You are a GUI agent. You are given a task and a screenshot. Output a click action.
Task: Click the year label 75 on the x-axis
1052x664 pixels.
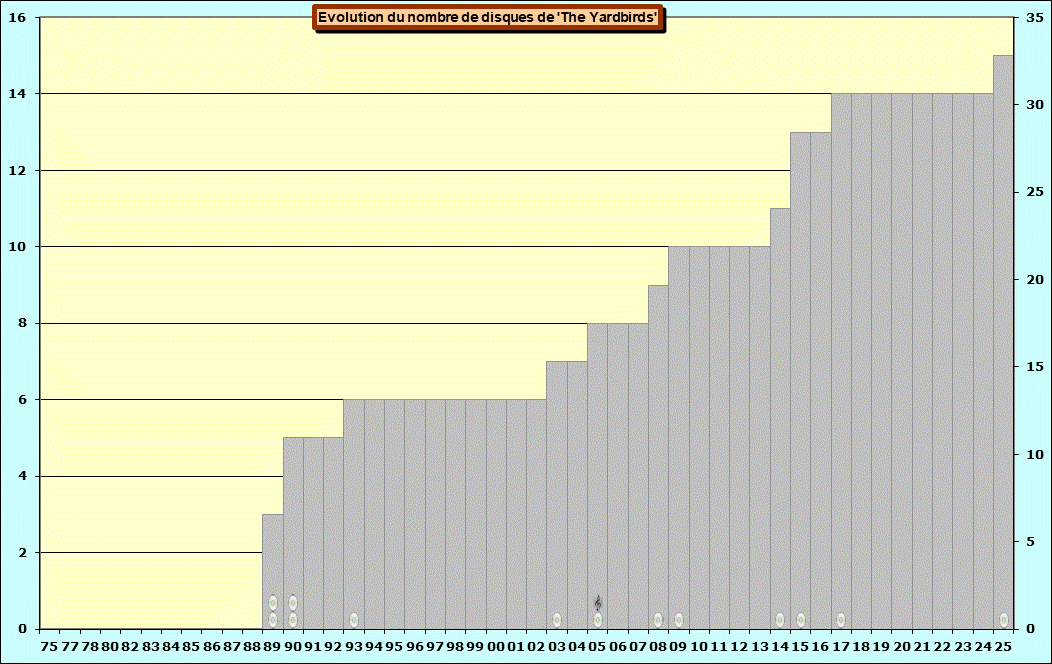(49, 647)
